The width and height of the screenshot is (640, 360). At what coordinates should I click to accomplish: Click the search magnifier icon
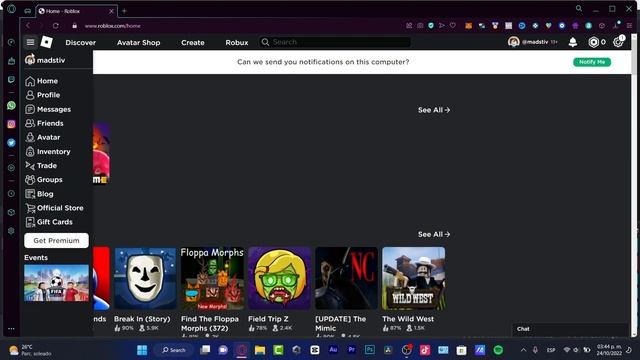(x=265, y=42)
